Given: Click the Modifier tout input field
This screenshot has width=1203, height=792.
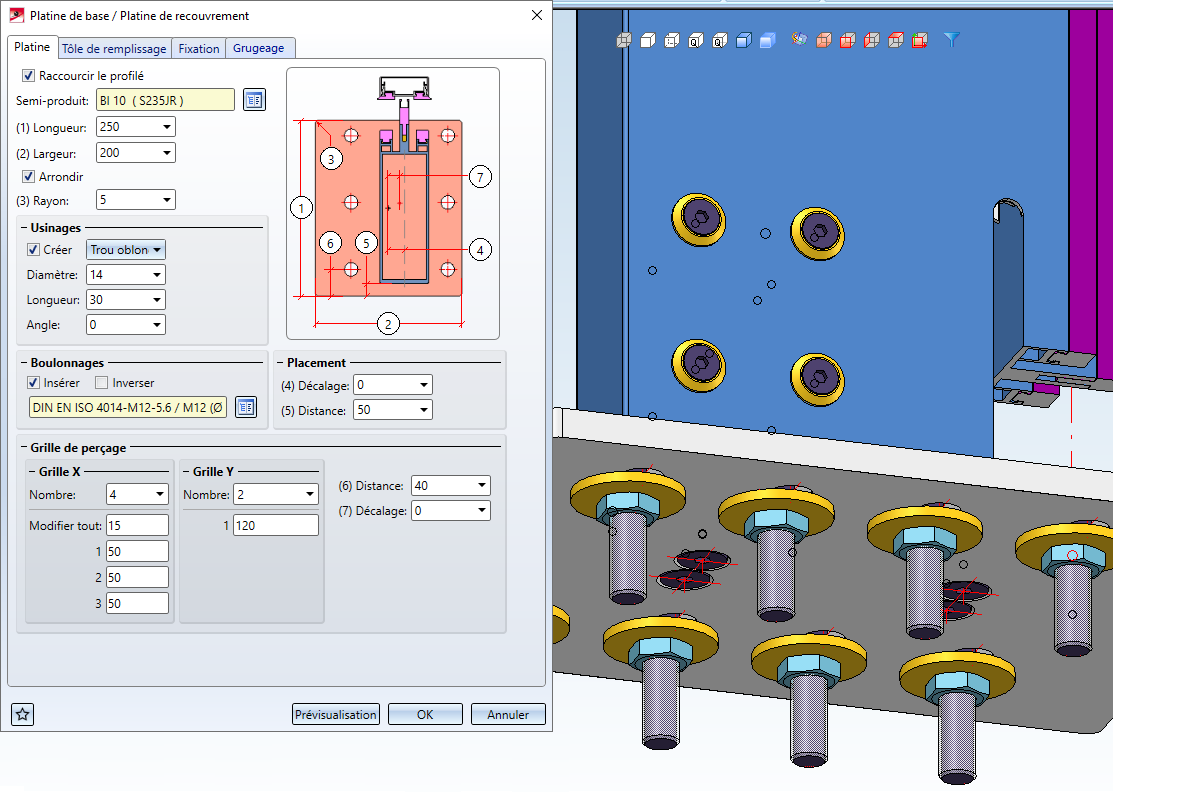Looking at the screenshot, I should pyautogui.click(x=136, y=525).
